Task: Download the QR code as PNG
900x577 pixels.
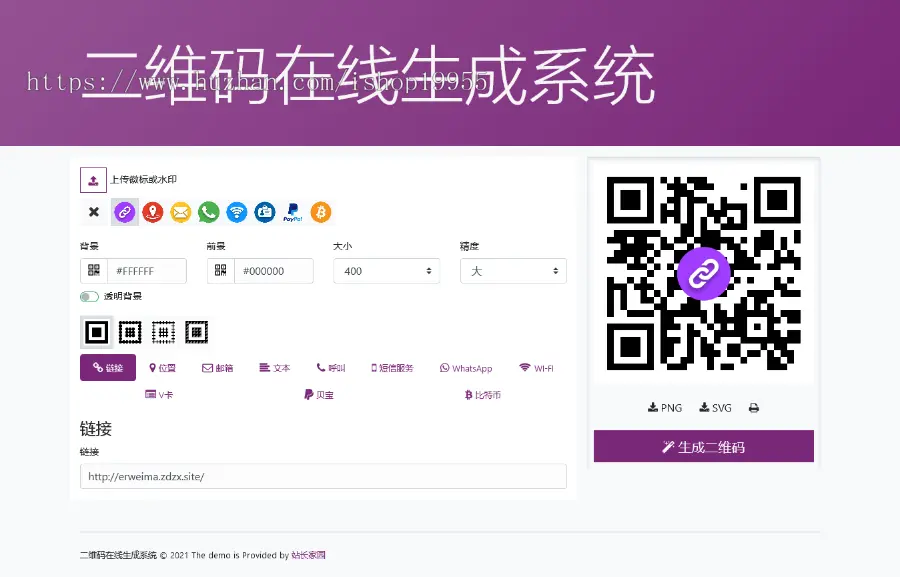Action: click(x=665, y=408)
